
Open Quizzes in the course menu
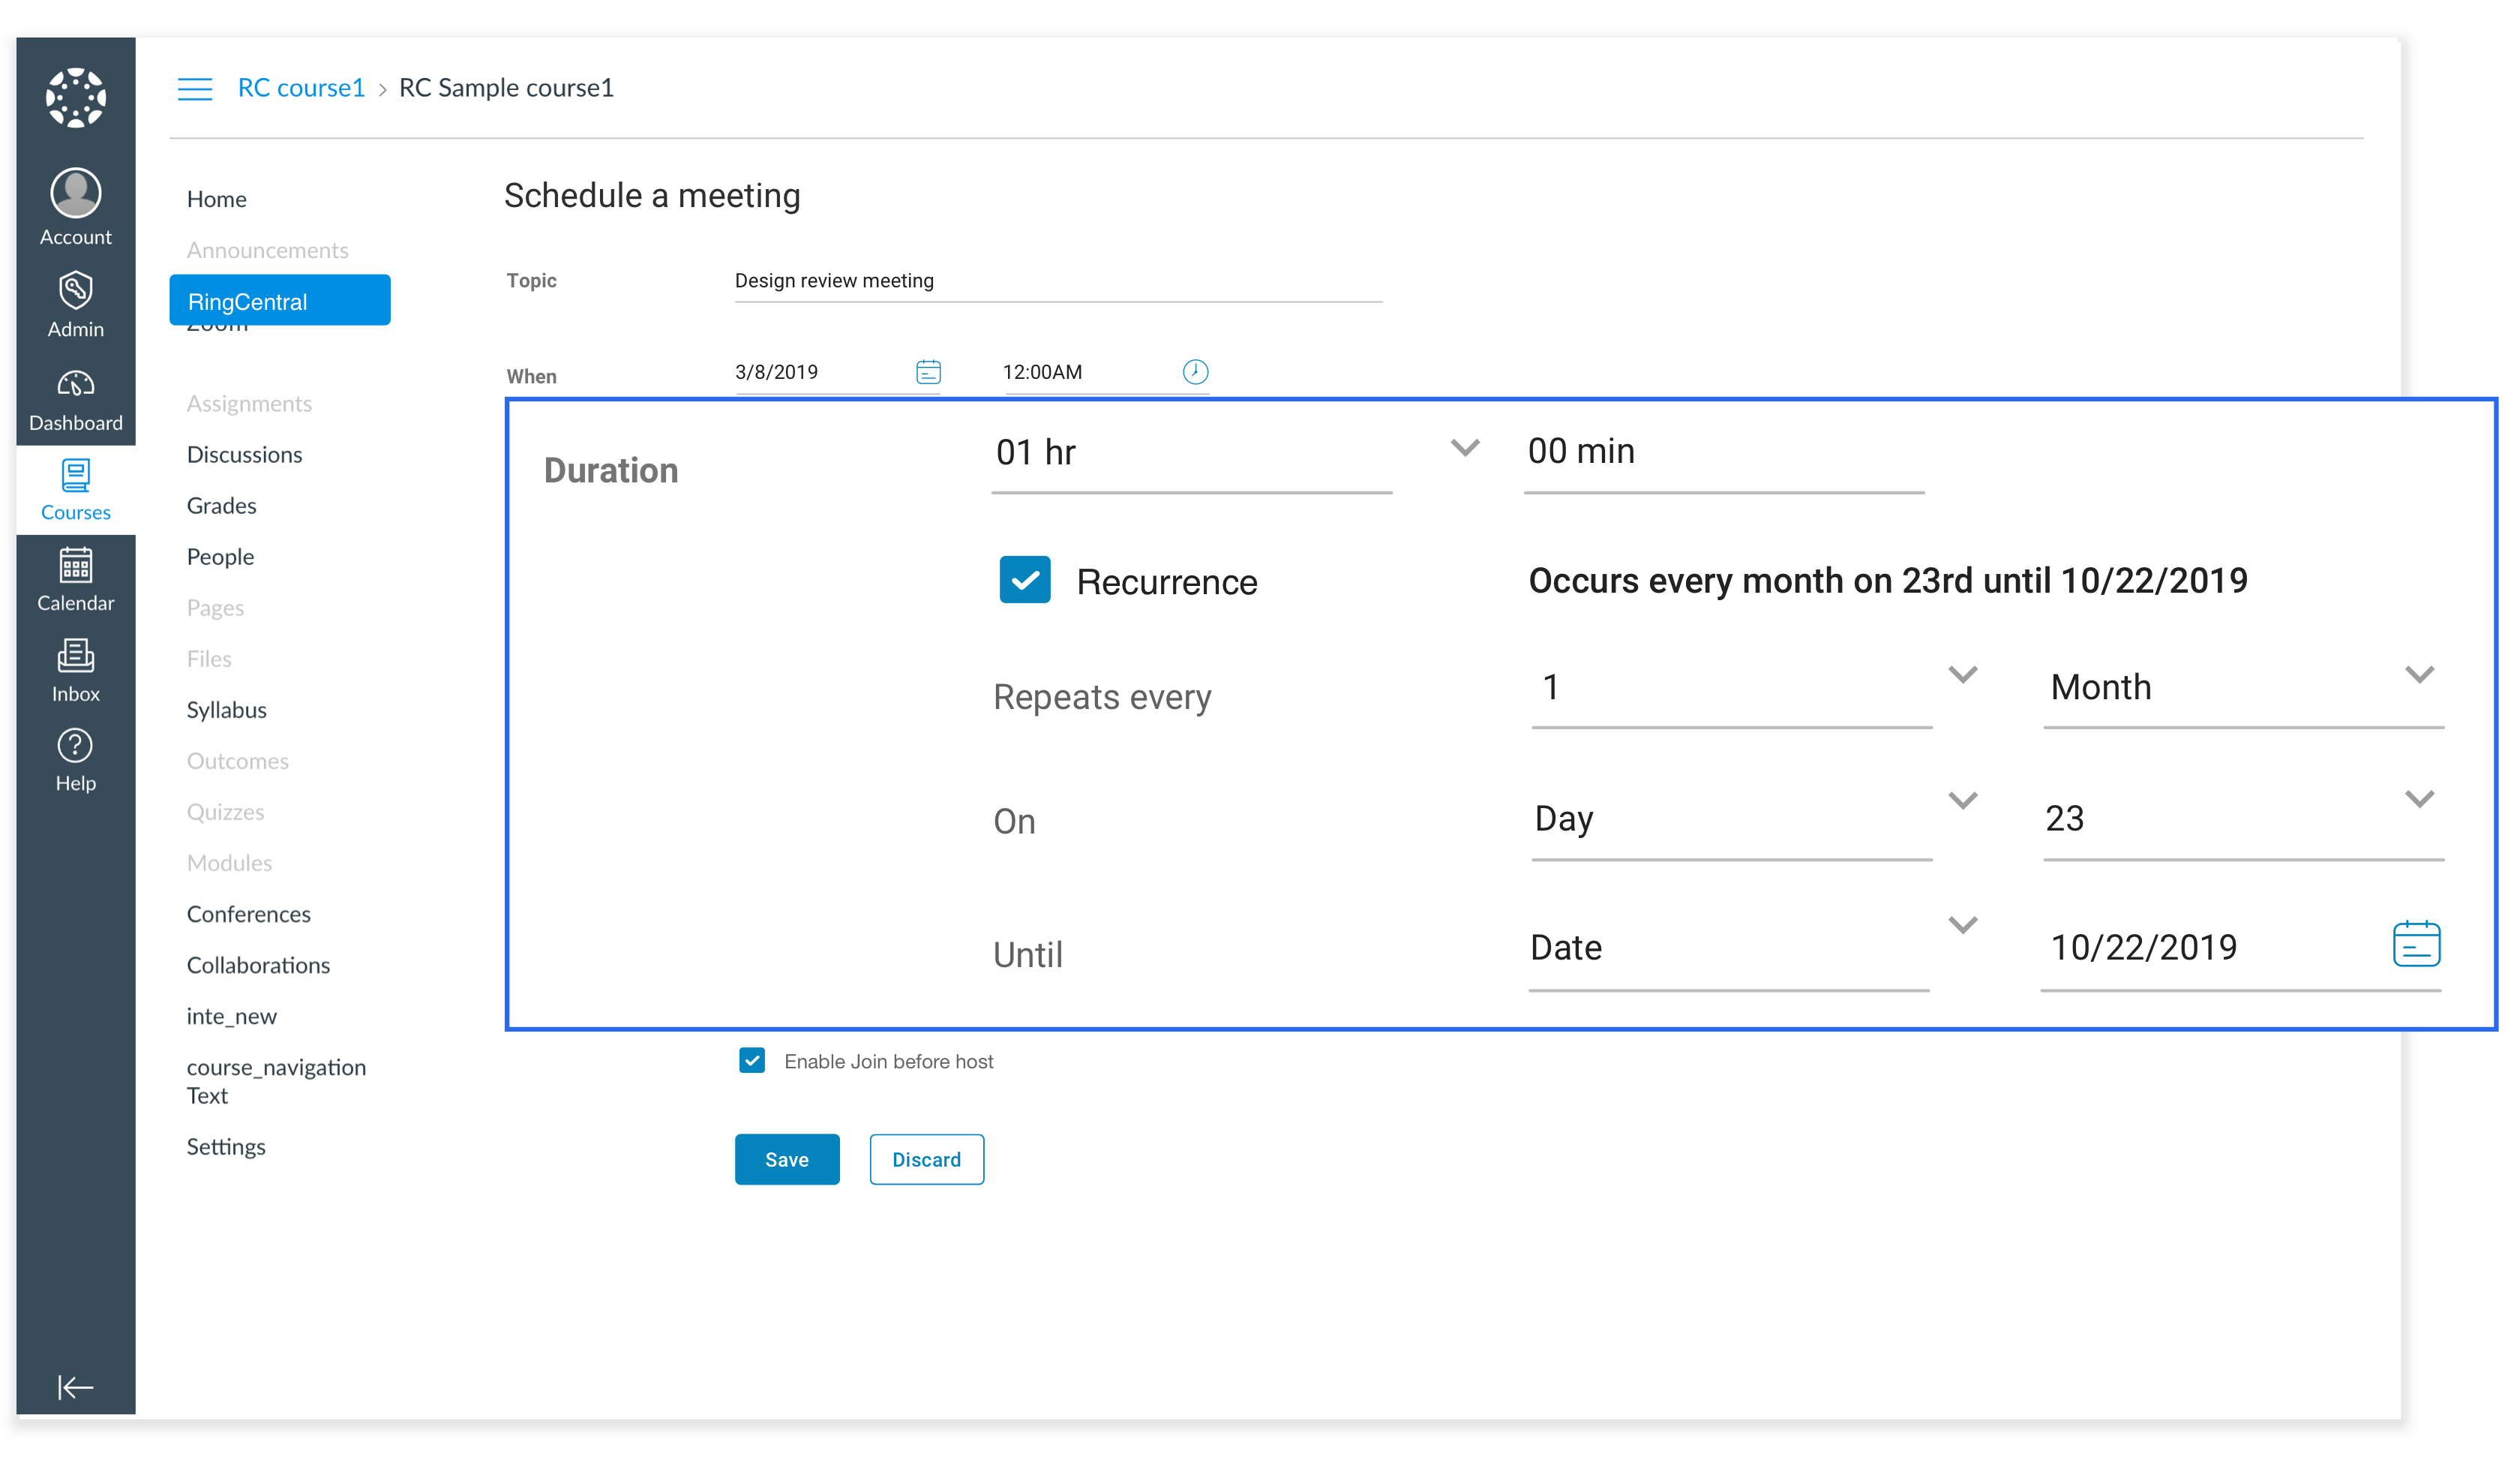[x=226, y=811]
